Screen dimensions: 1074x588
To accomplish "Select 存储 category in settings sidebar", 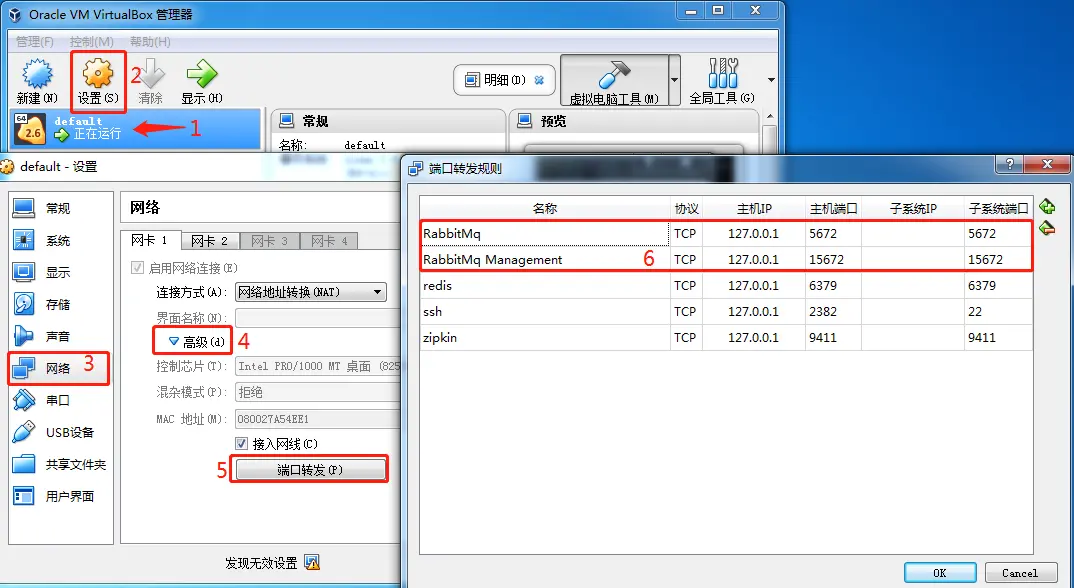I will coord(60,304).
